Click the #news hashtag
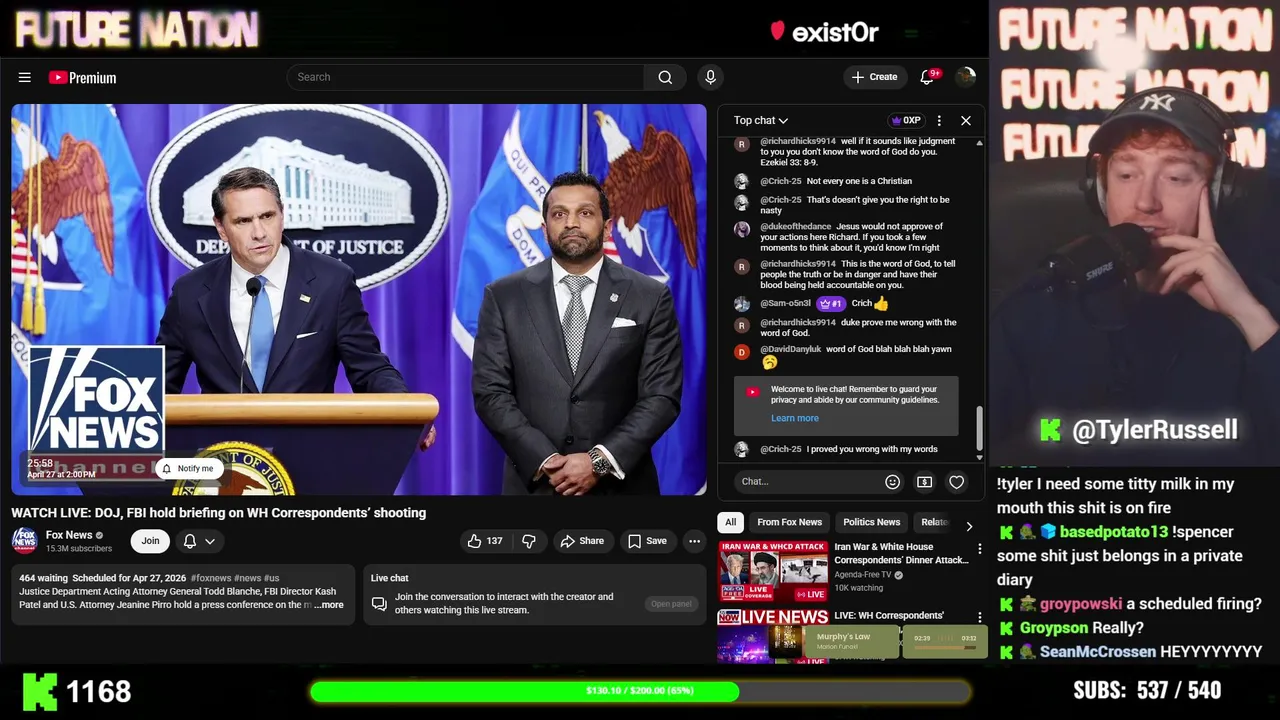The image size is (1280, 720). point(247,578)
